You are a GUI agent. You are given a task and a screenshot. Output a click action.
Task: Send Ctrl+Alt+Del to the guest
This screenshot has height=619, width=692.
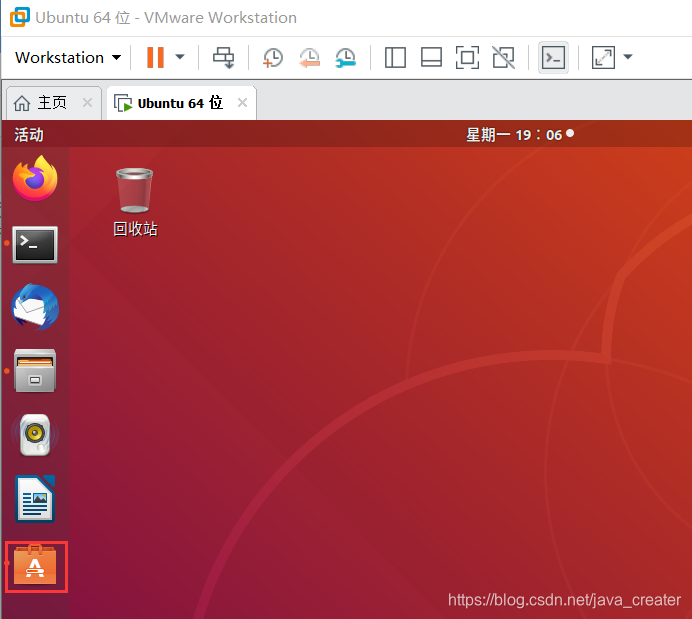pyautogui.click(x=224, y=57)
